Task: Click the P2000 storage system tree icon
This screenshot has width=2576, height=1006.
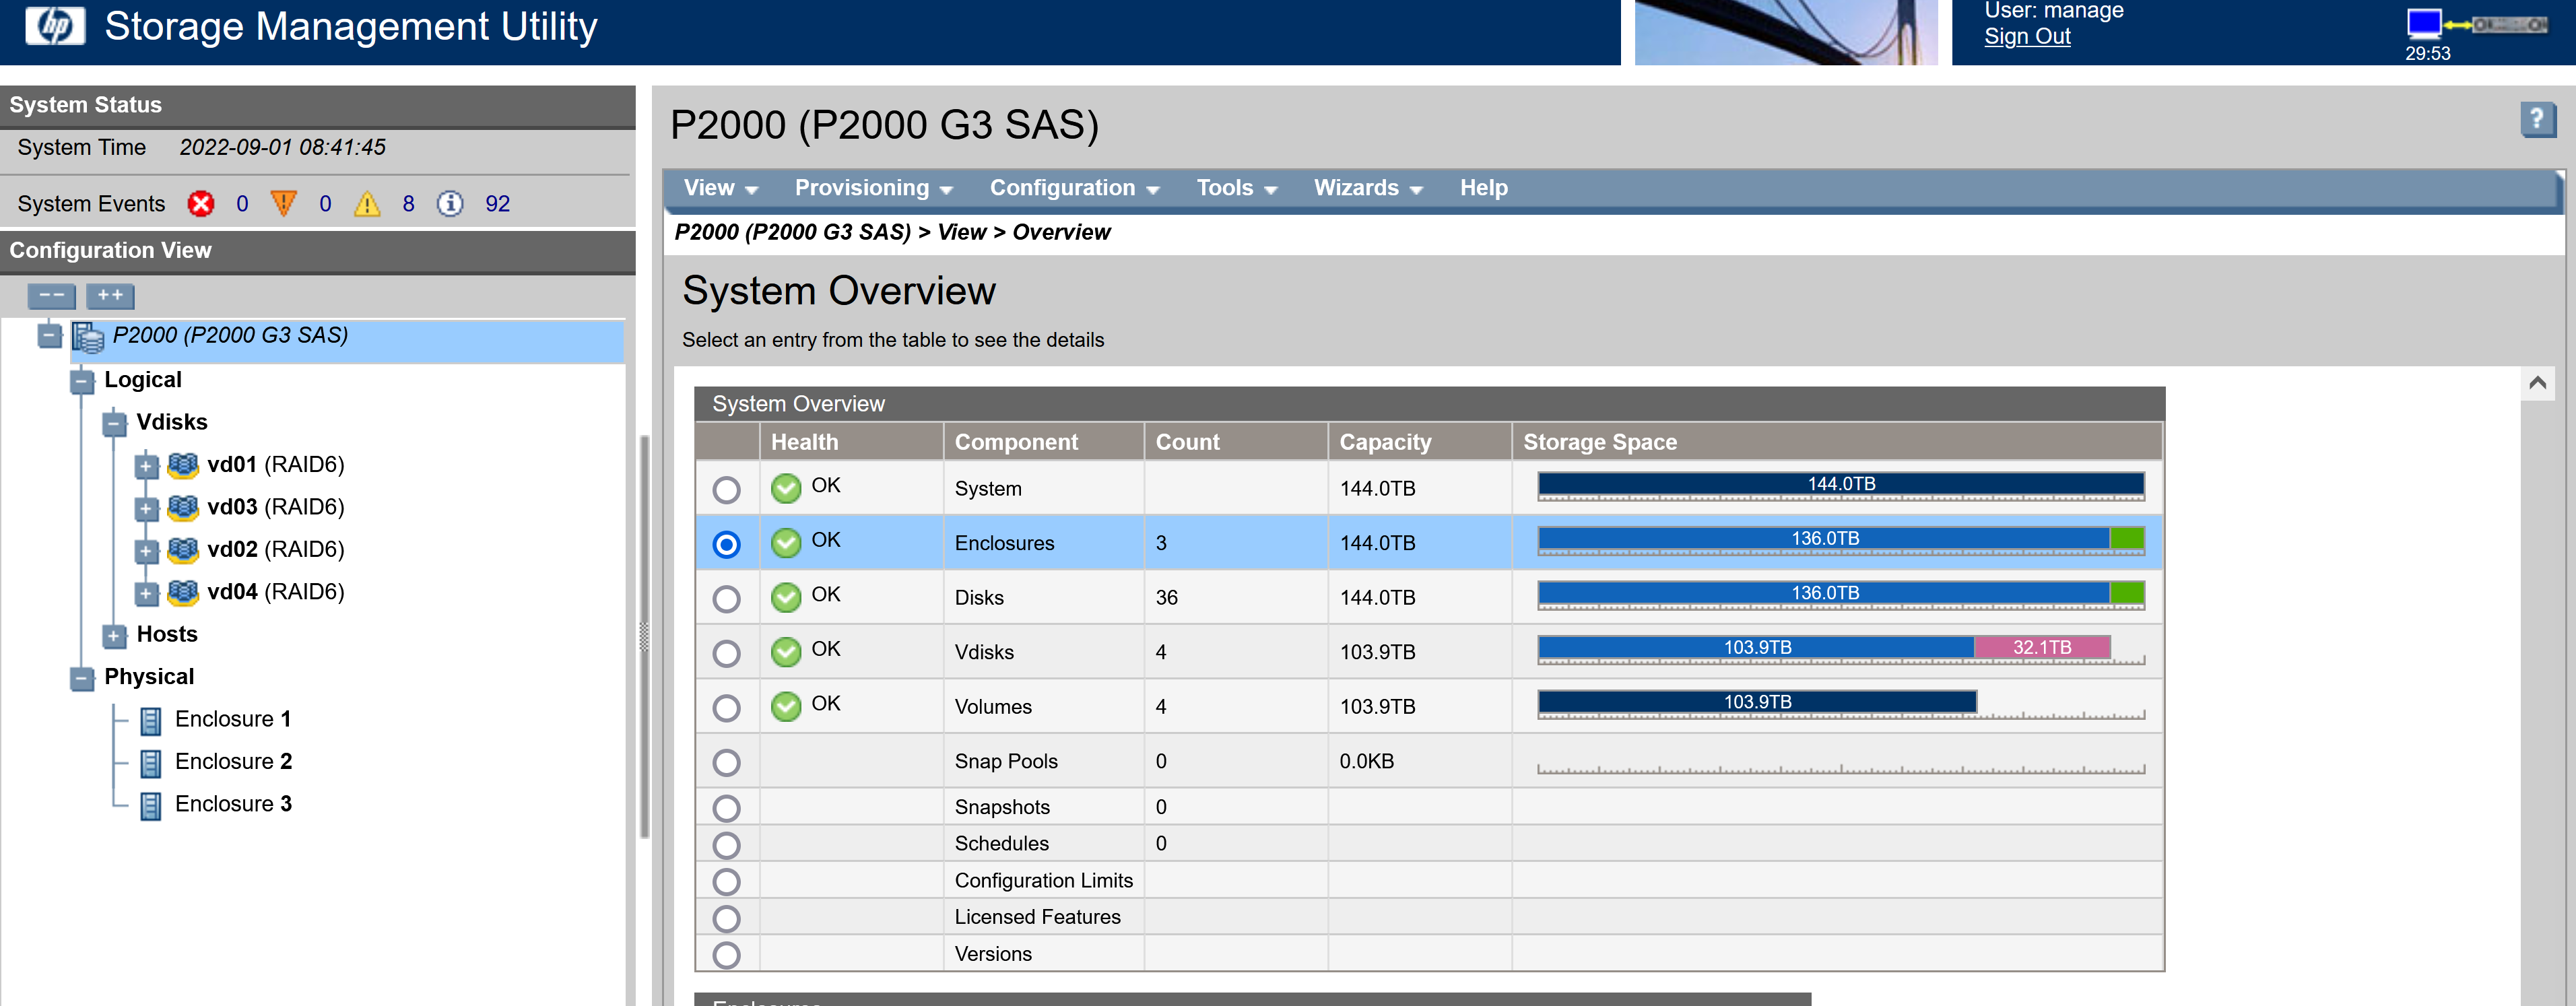Action: click(x=88, y=337)
